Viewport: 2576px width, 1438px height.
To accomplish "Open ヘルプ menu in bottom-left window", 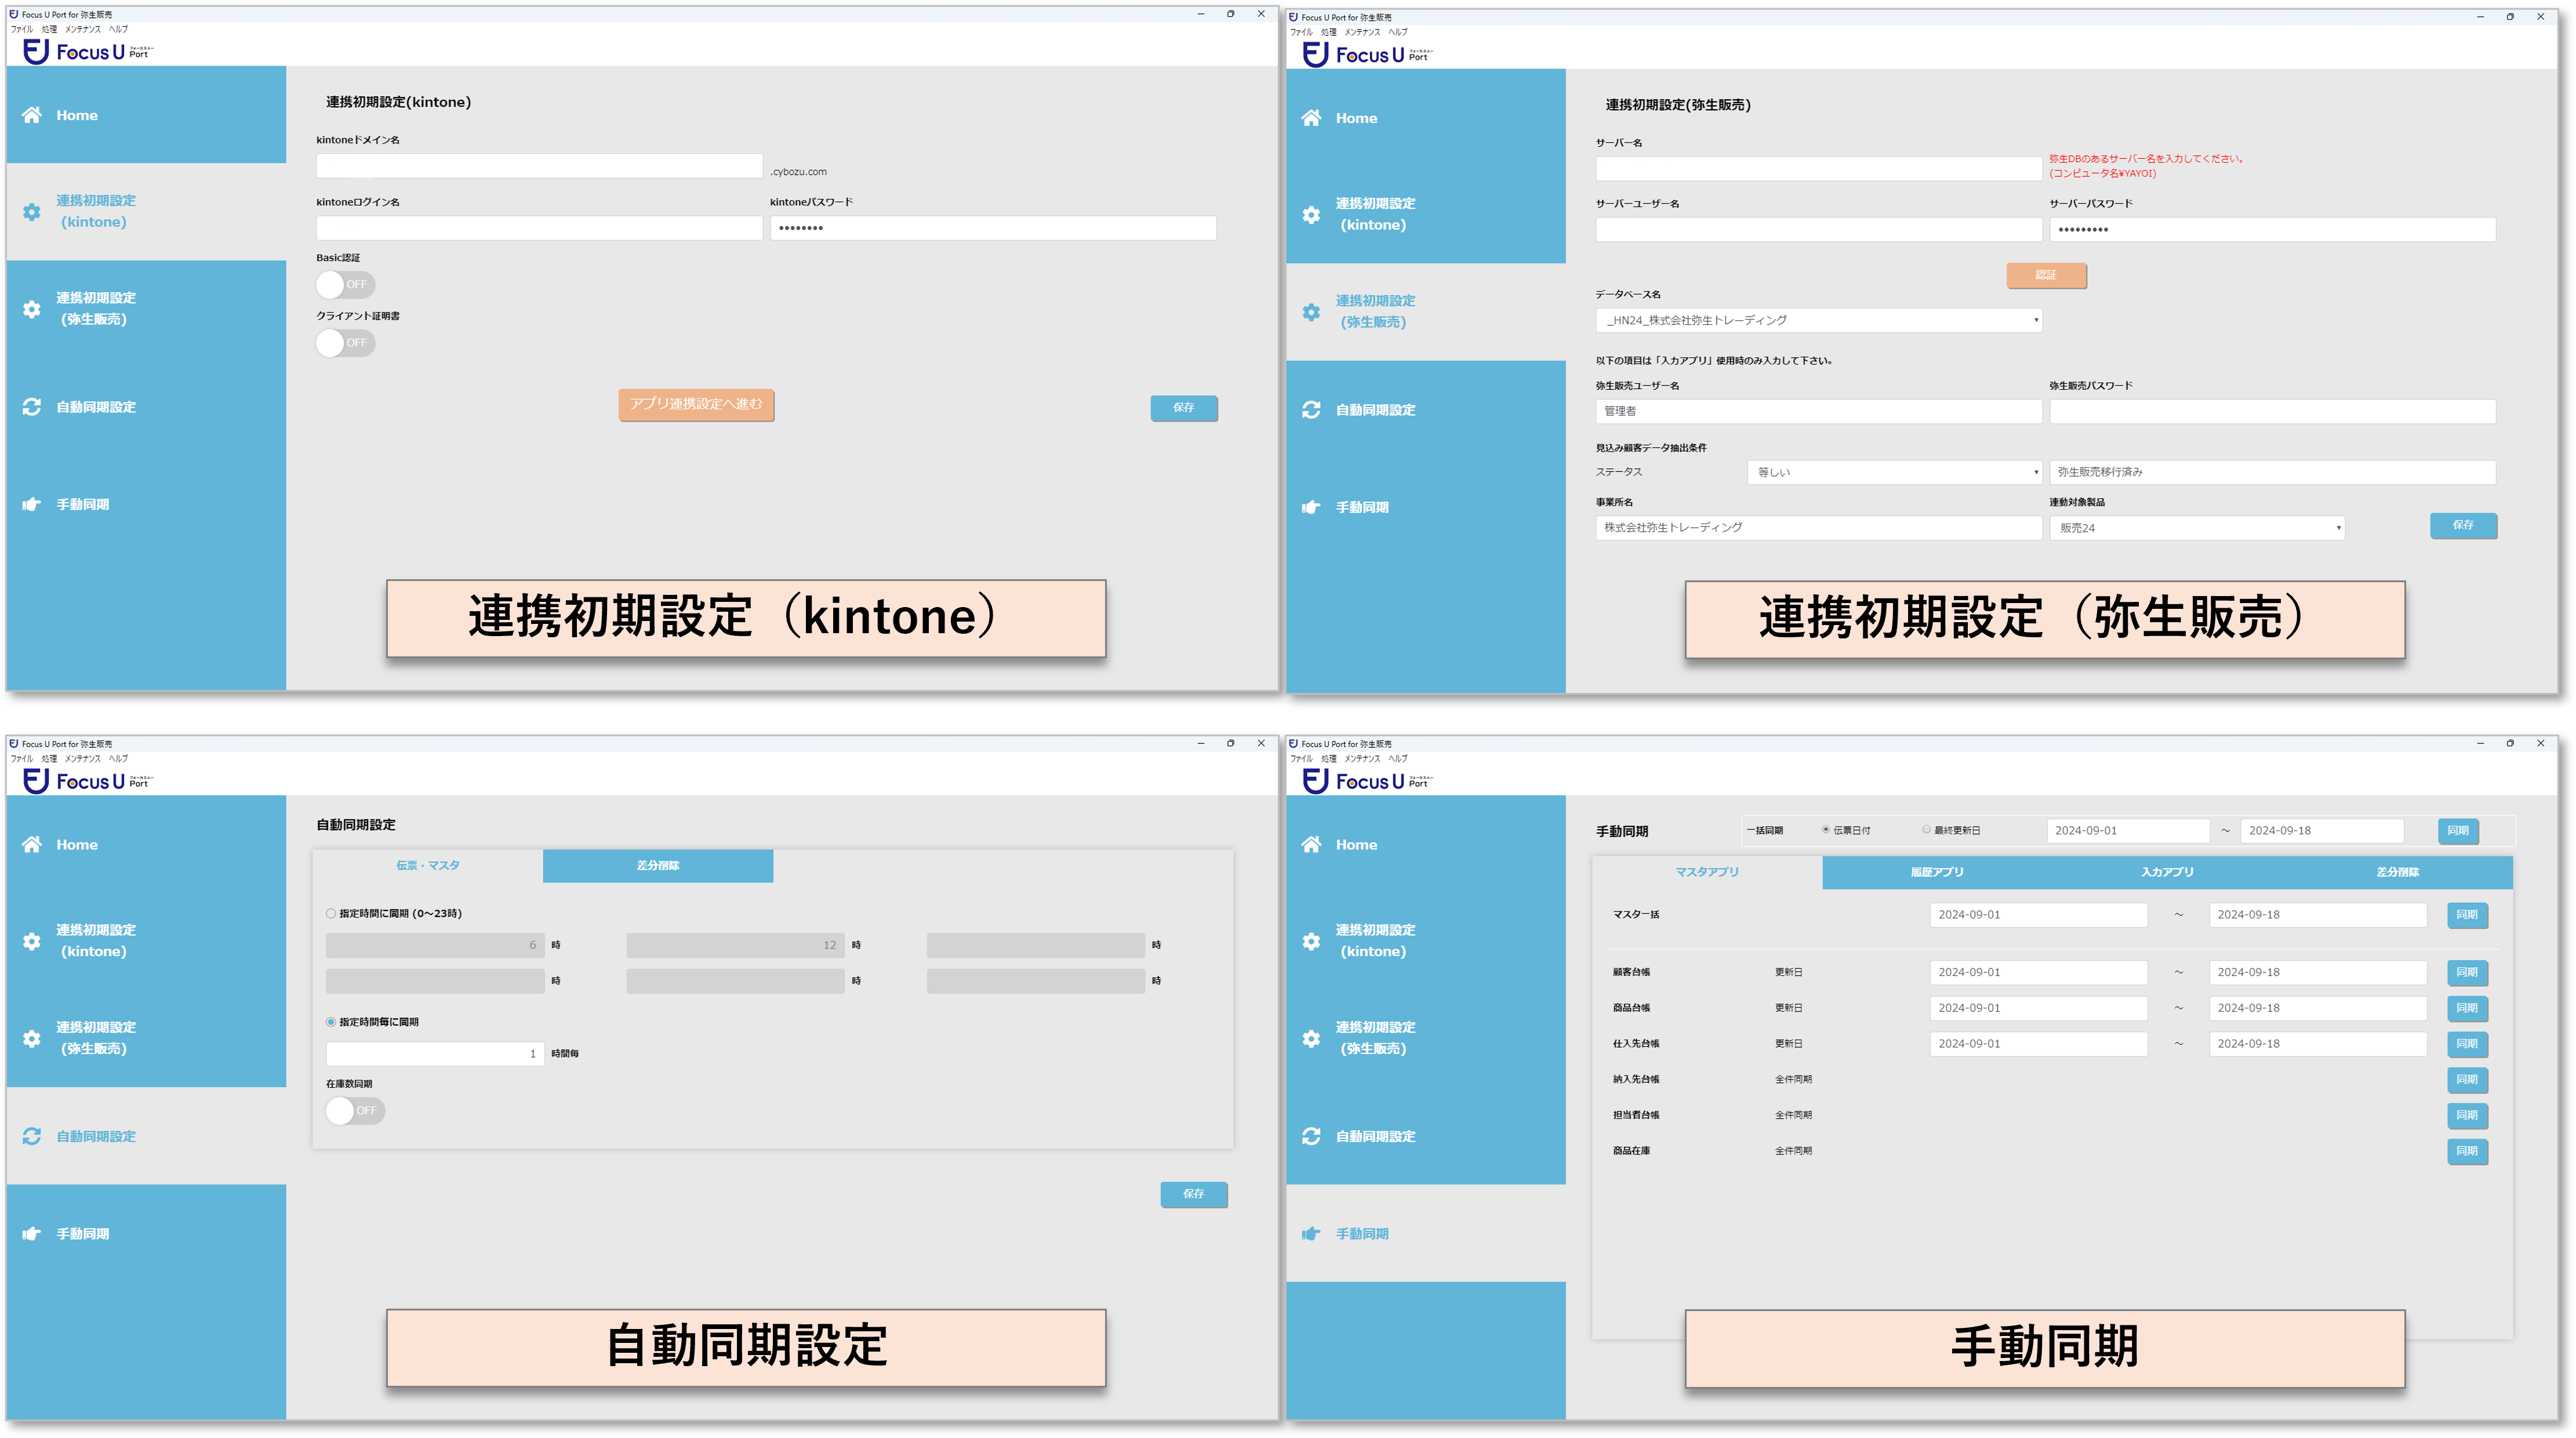I will pyautogui.click(x=118, y=758).
